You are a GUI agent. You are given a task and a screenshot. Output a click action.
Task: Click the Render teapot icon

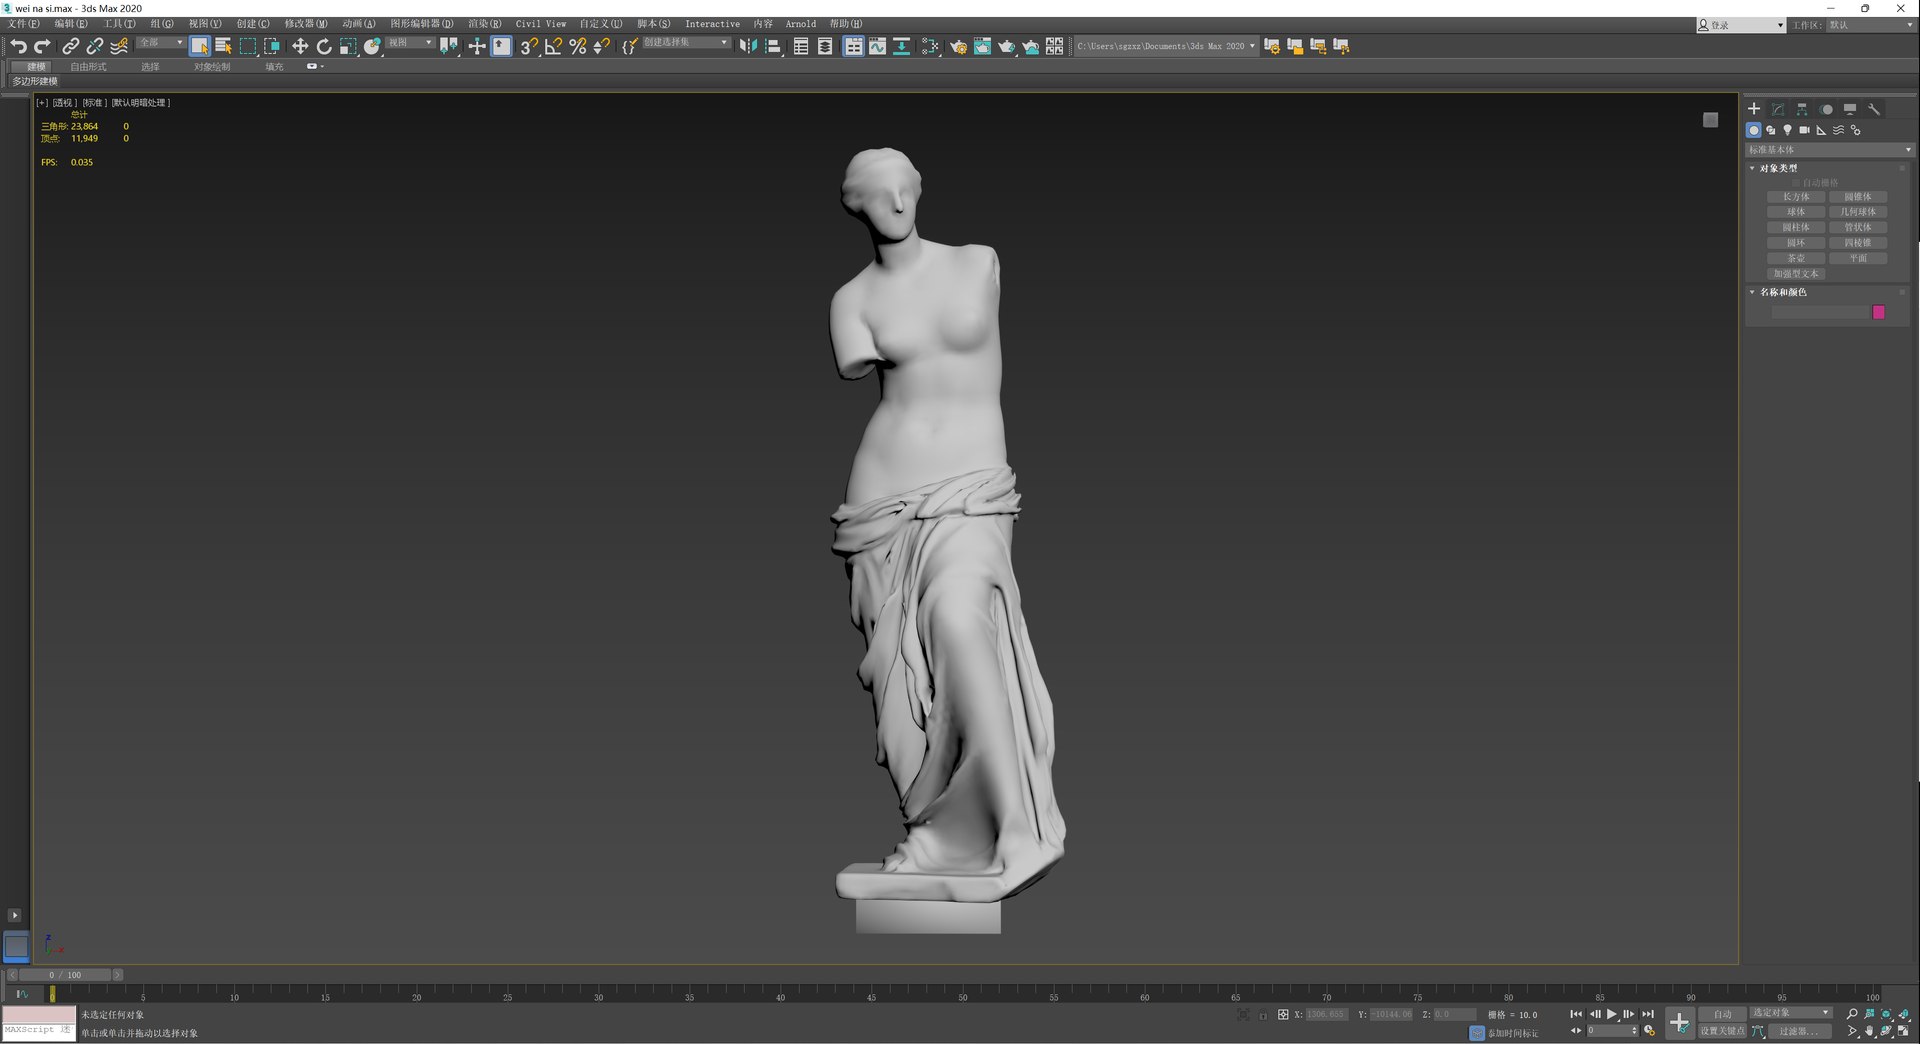(x=1006, y=46)
